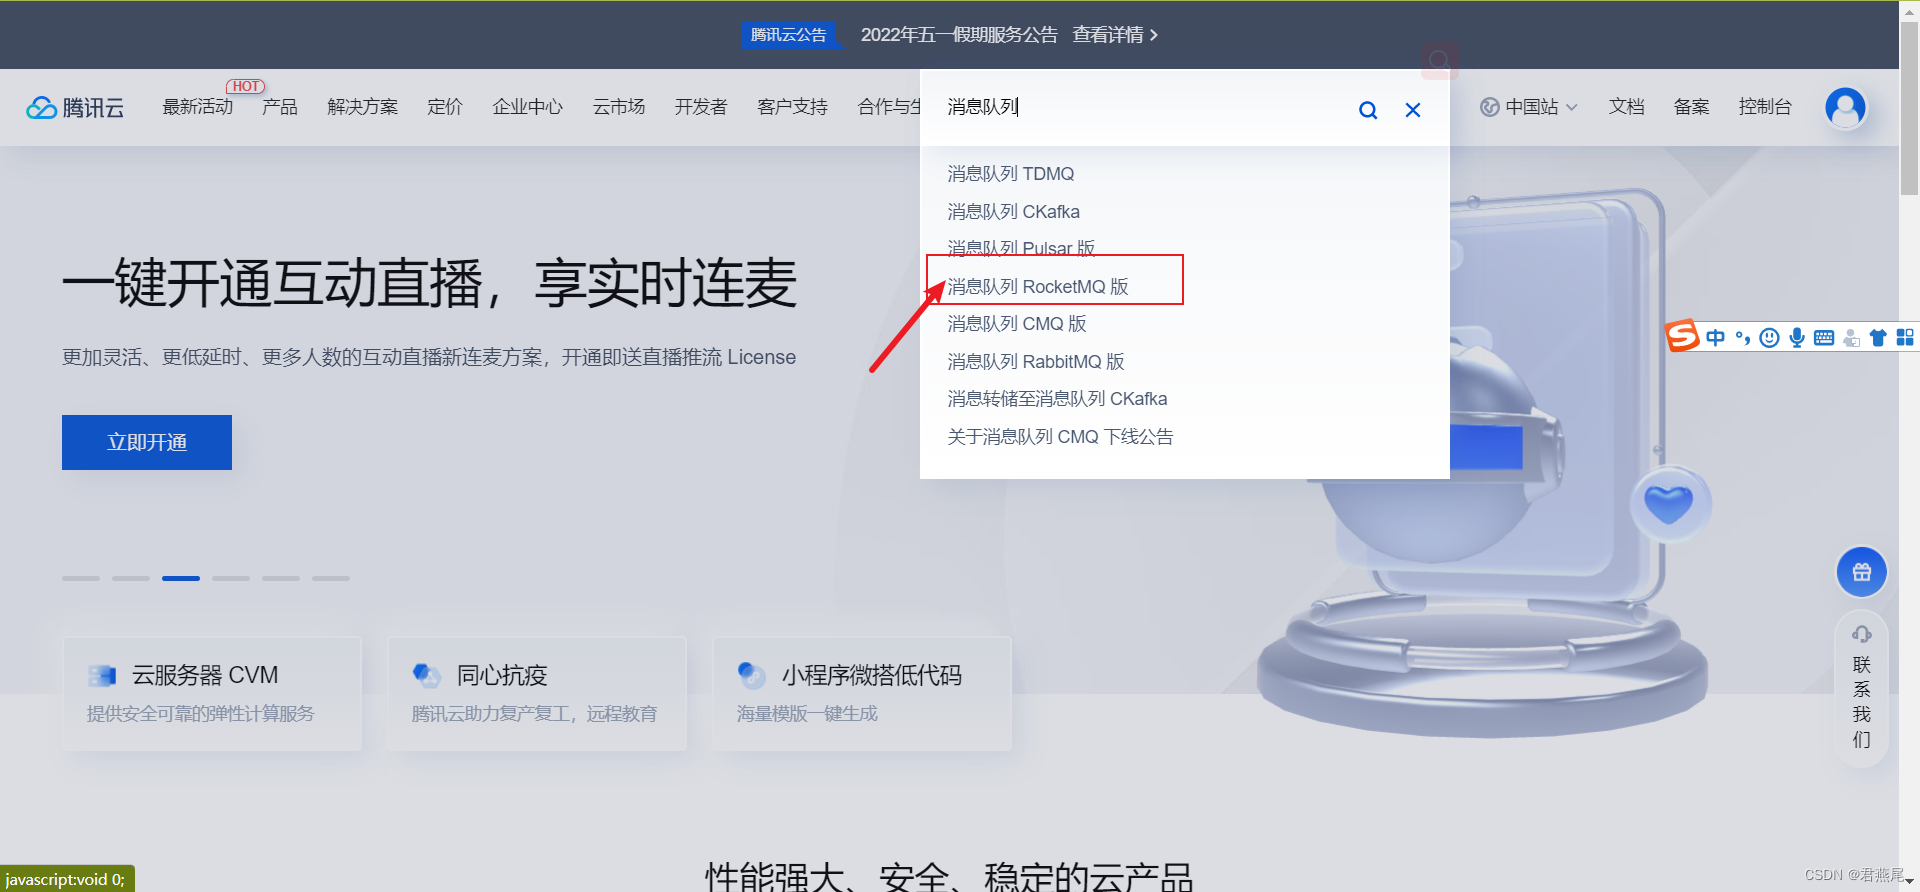Click the page vertical scrollbar thumb
Viewport: 1920px width, 892px height.
click(1909, 108)
